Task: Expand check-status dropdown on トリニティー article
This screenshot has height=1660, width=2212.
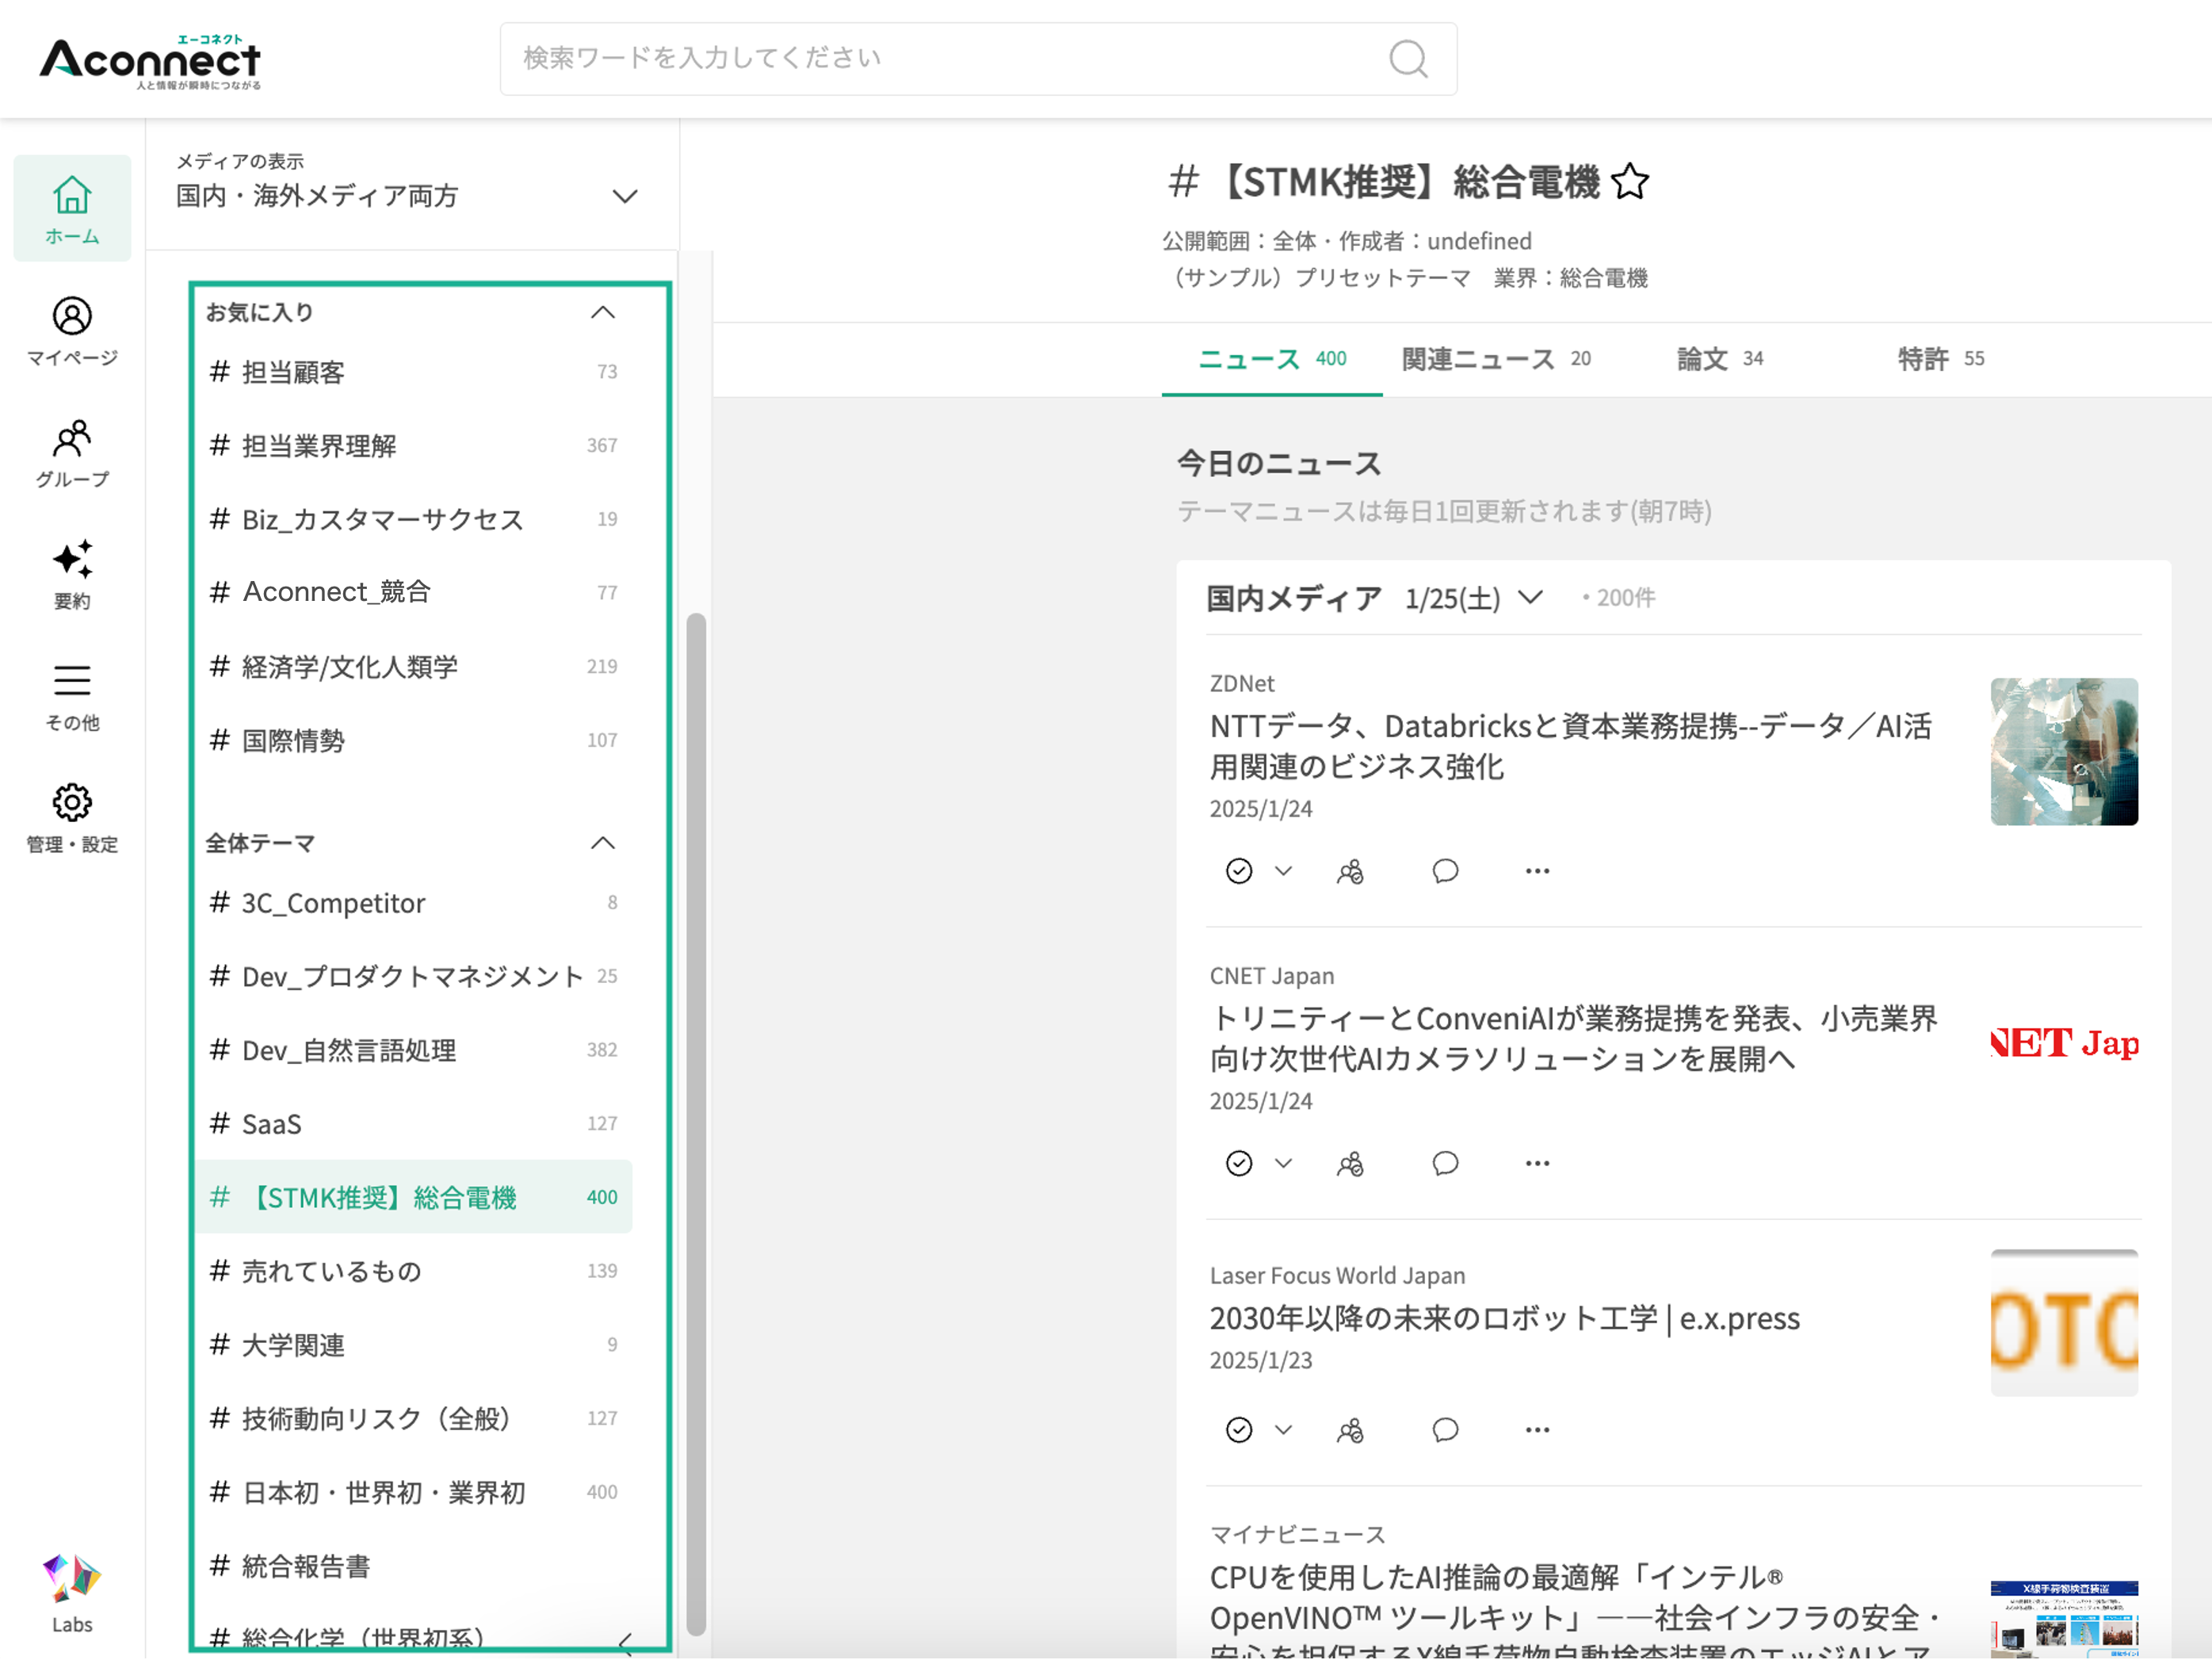Action: coord(1284,1163)
